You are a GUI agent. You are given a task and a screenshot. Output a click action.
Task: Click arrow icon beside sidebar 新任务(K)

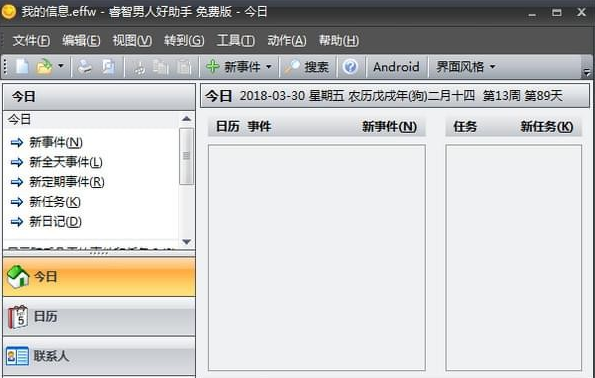[x=17, y=202]
